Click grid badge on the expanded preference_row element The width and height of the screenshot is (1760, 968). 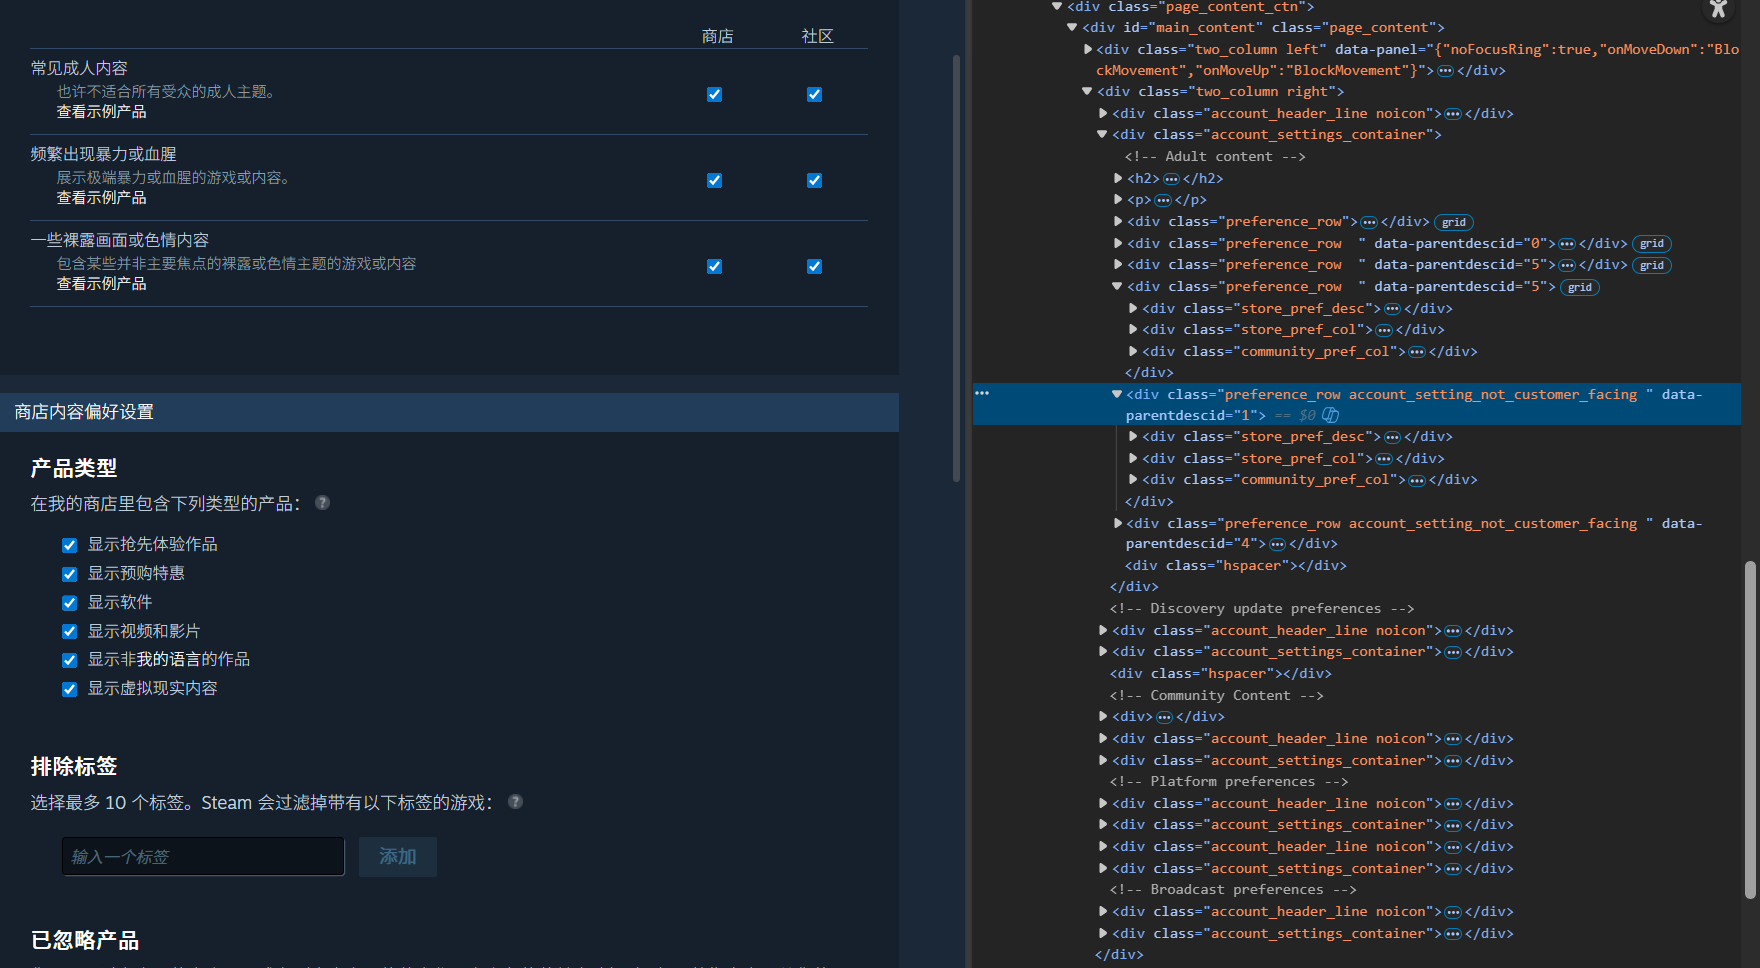[x=1579, y=288]
